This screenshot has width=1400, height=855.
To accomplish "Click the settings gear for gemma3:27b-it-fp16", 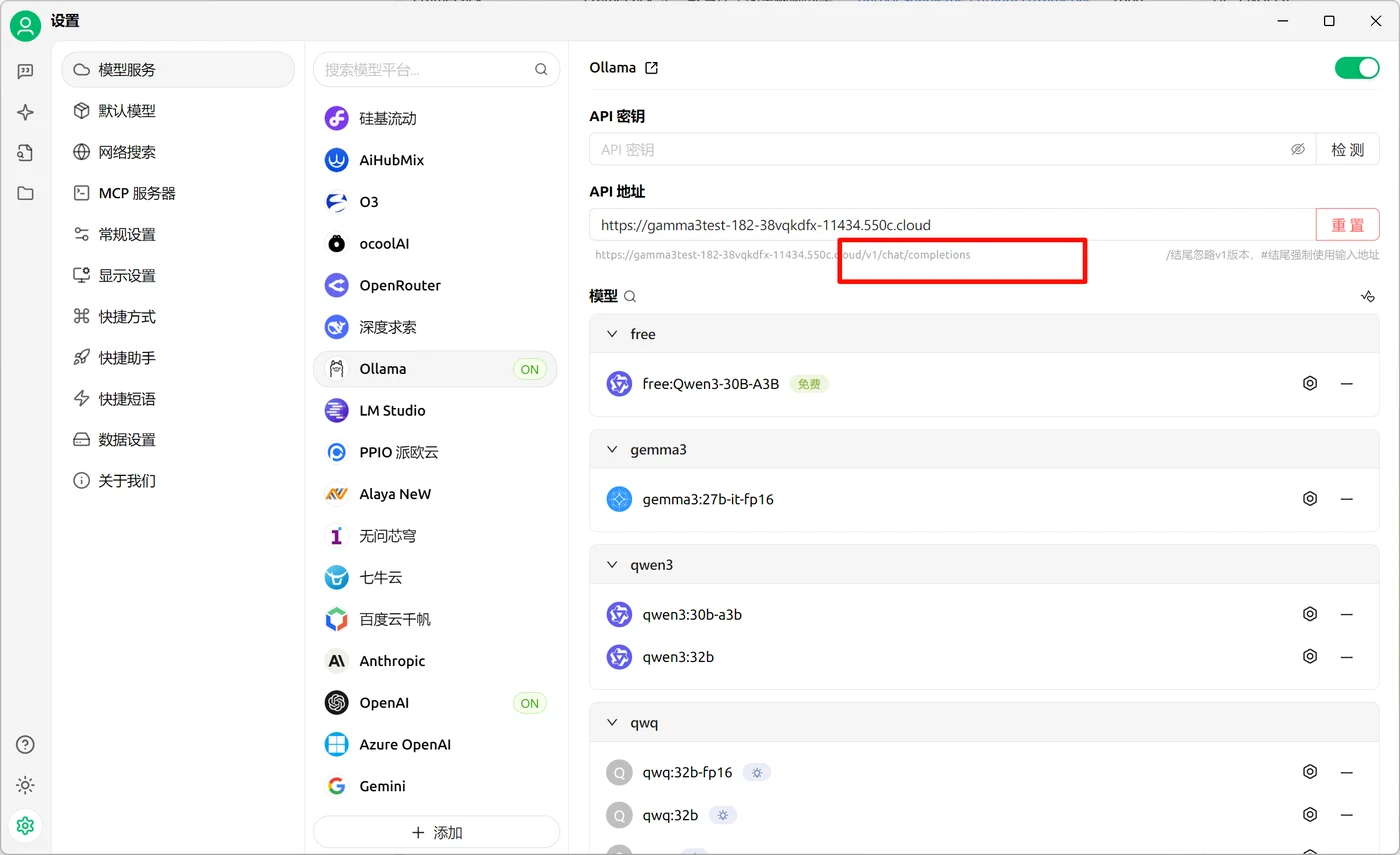I will pos(1310,498).
